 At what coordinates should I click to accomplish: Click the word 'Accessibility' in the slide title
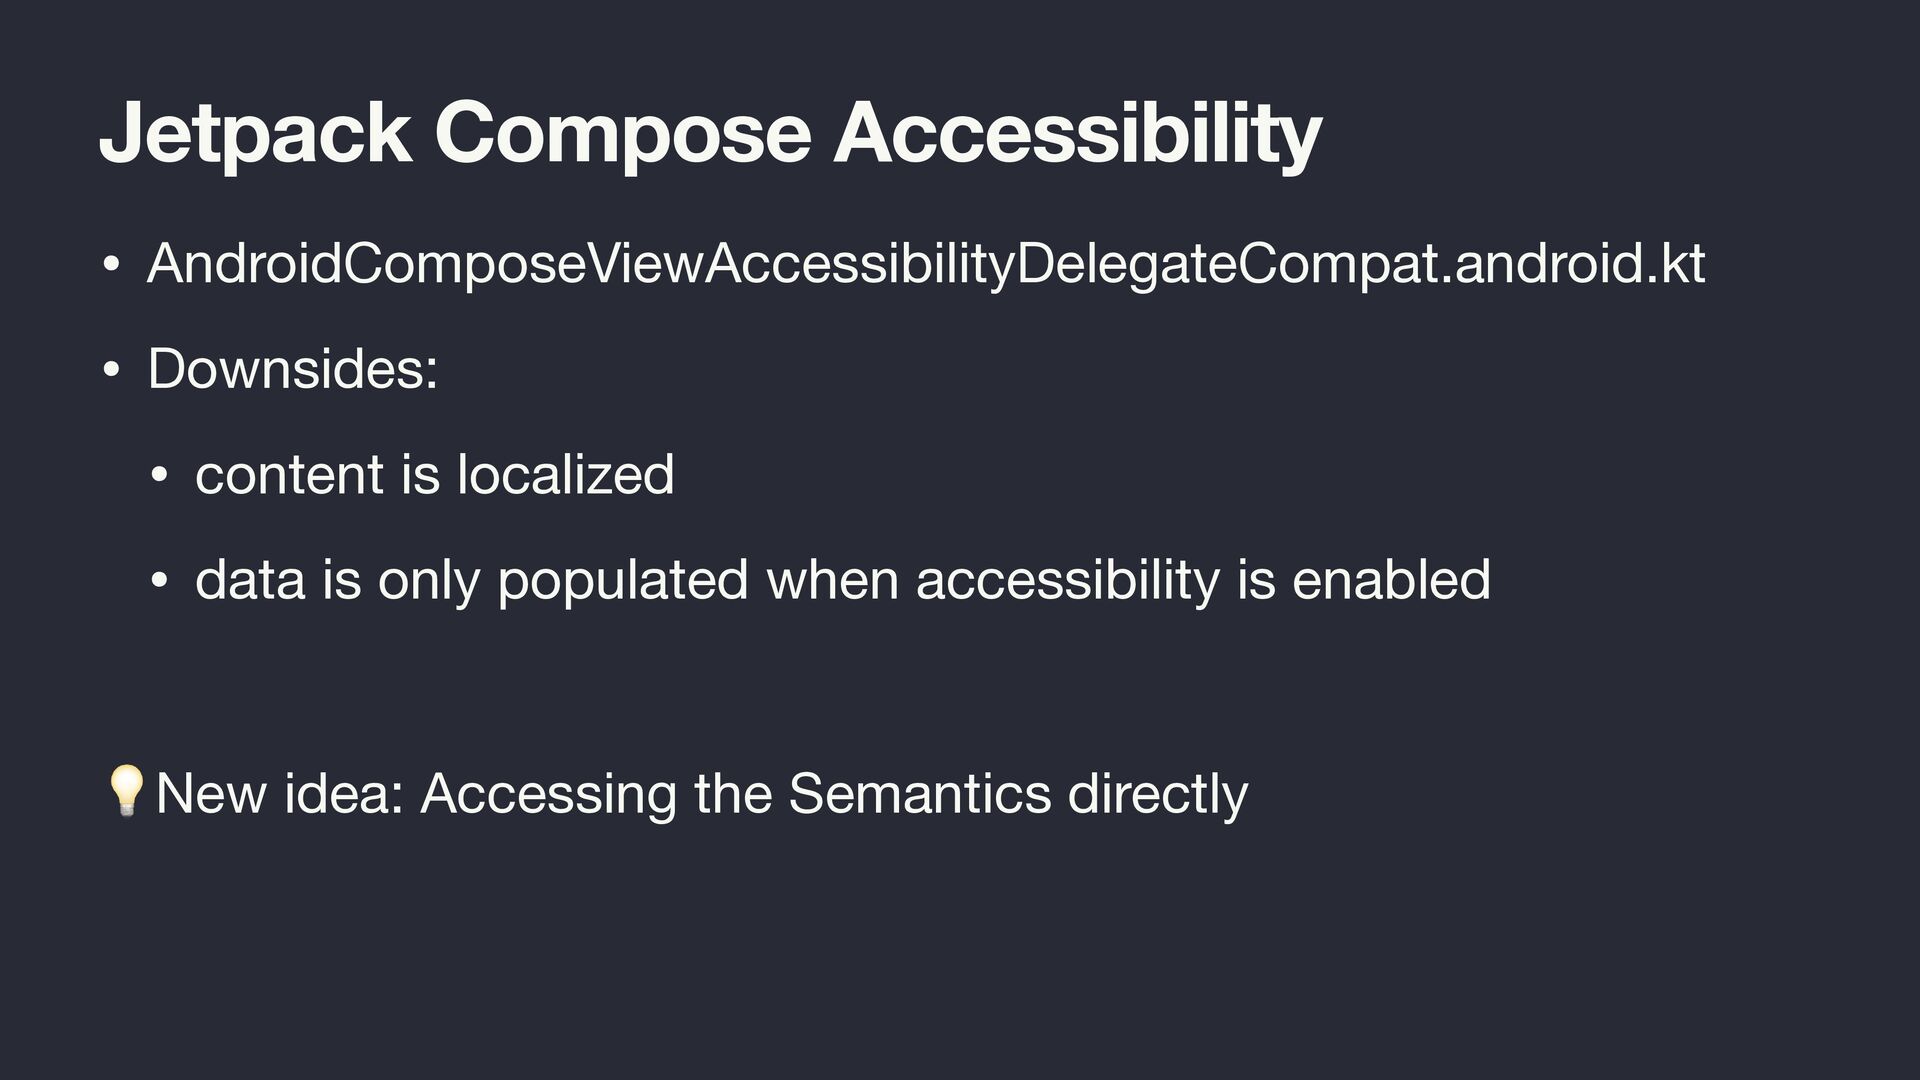tap(1078, 134)
